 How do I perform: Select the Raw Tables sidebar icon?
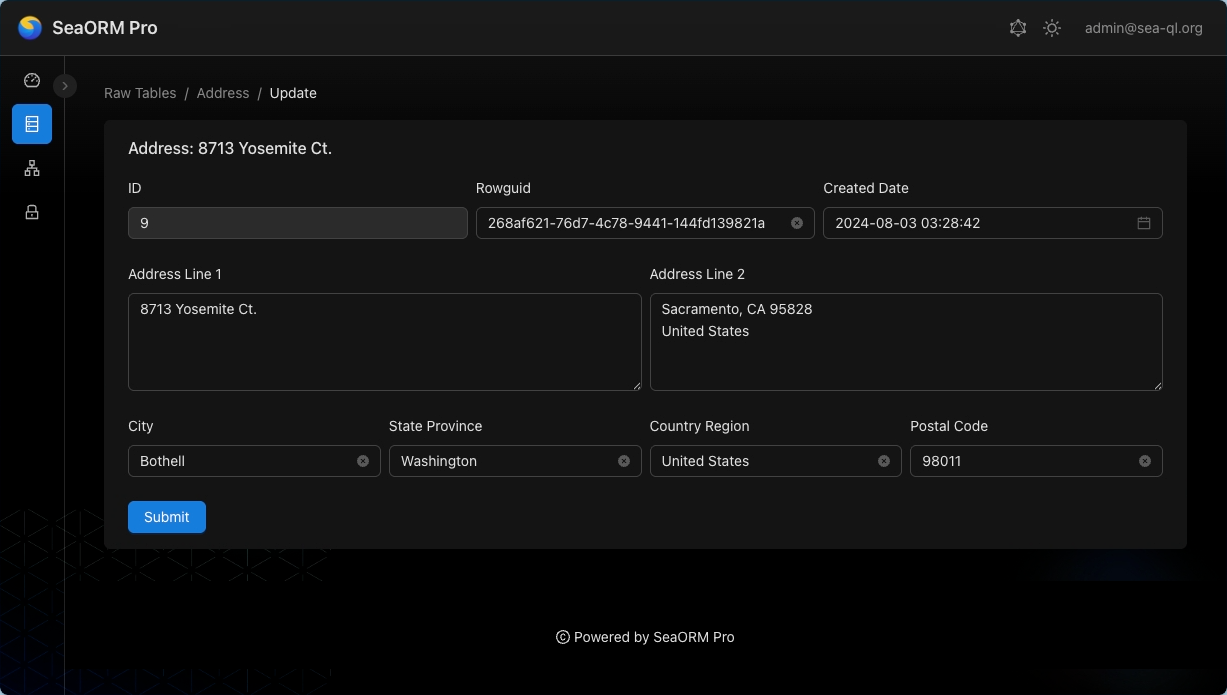(x=32, y=124)
